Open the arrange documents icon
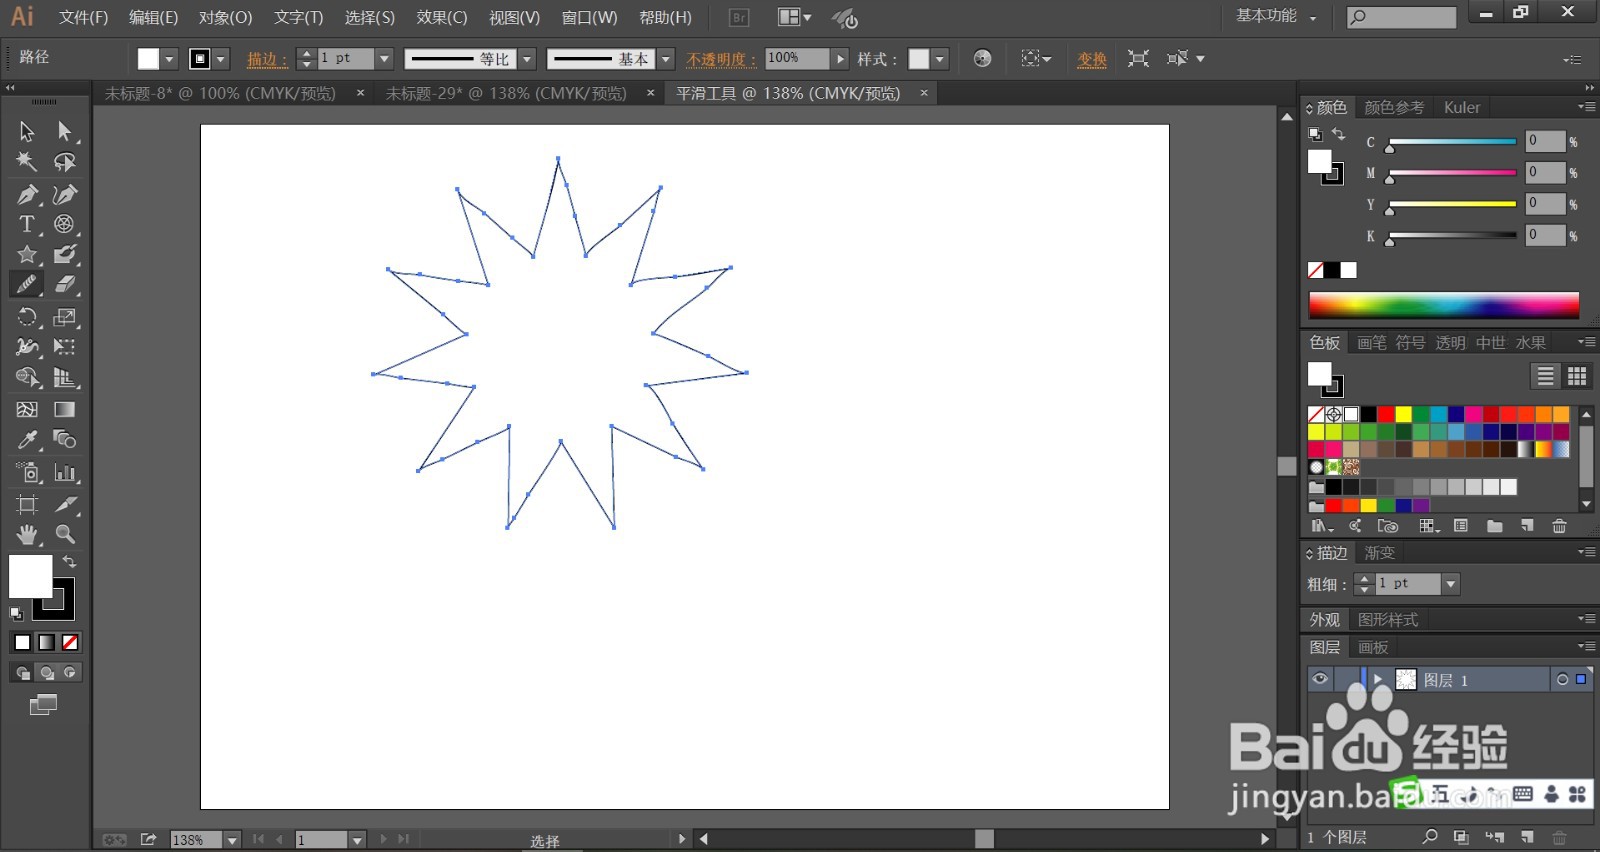The image size is (1600, 852). pyautogui.click(x=794, y=18)
